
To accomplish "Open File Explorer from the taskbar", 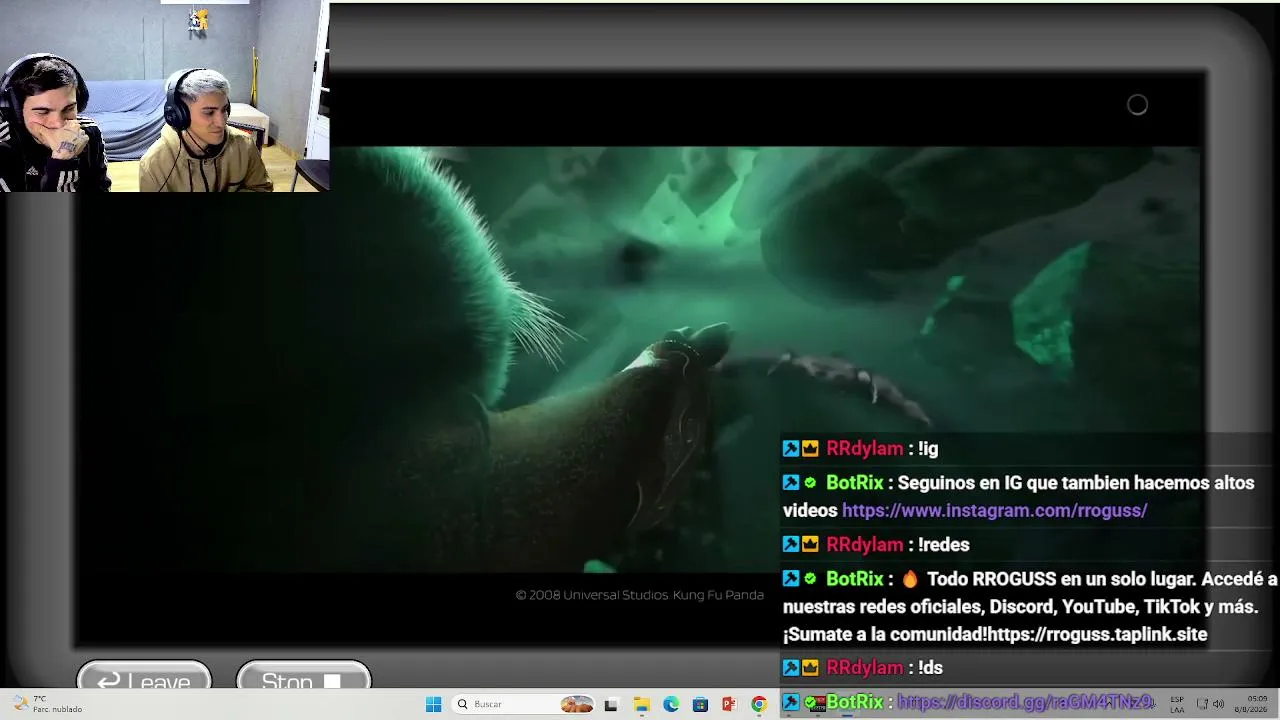I will point(641,704).
